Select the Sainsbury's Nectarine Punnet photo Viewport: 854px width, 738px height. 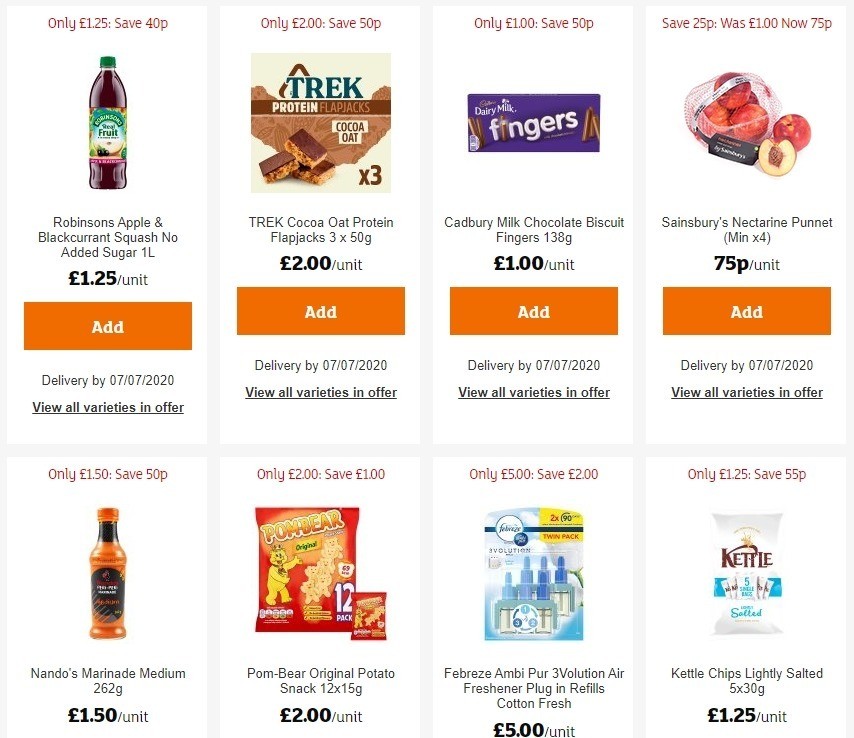747,122
